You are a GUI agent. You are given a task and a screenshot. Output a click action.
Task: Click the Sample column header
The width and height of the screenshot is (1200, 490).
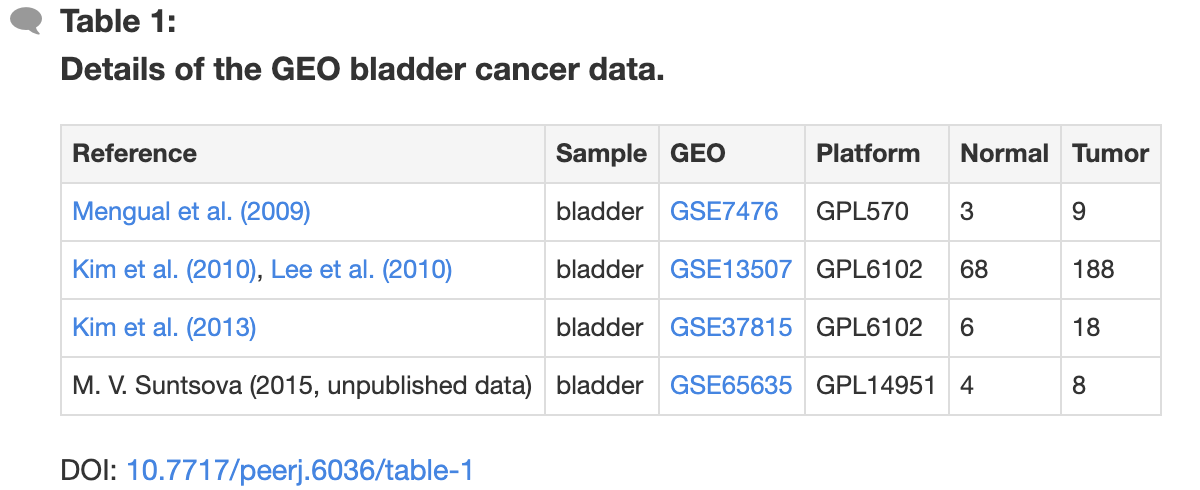coord(602,154)
